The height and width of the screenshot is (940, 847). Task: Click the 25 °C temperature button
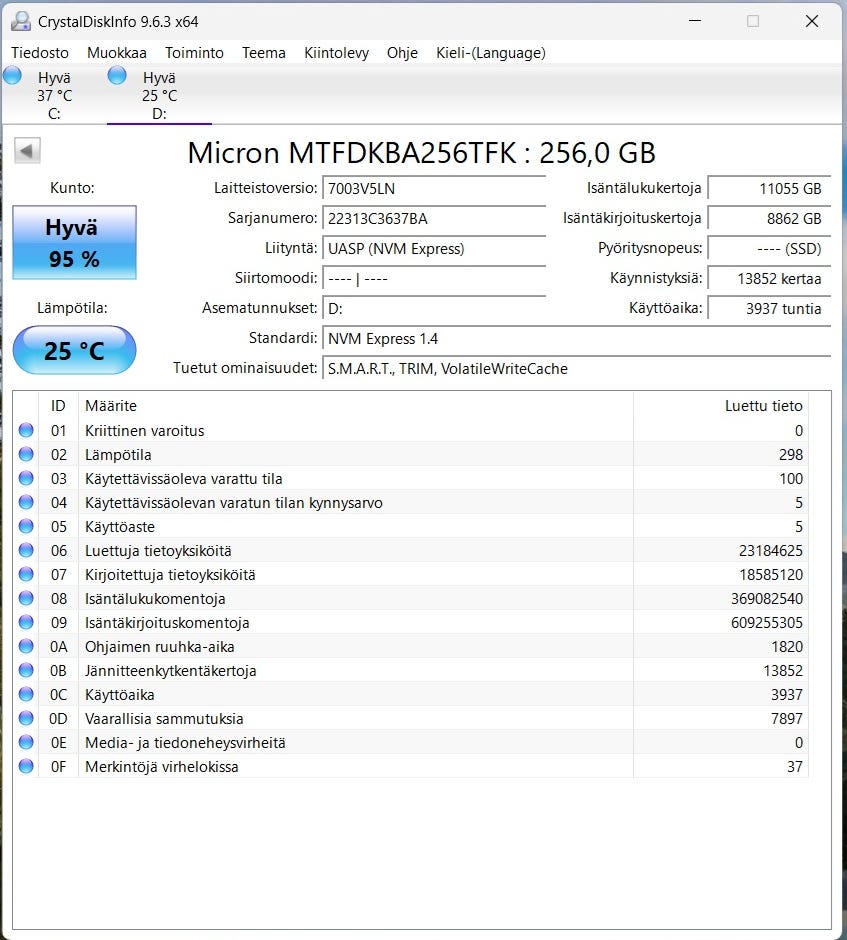74,350
